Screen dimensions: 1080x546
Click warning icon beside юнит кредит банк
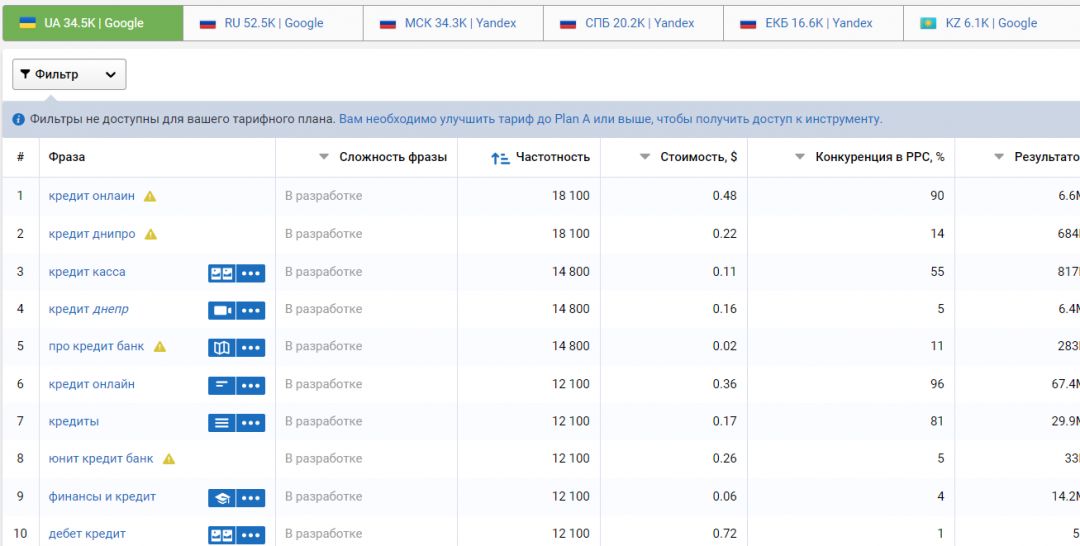(x=169, y=459)
